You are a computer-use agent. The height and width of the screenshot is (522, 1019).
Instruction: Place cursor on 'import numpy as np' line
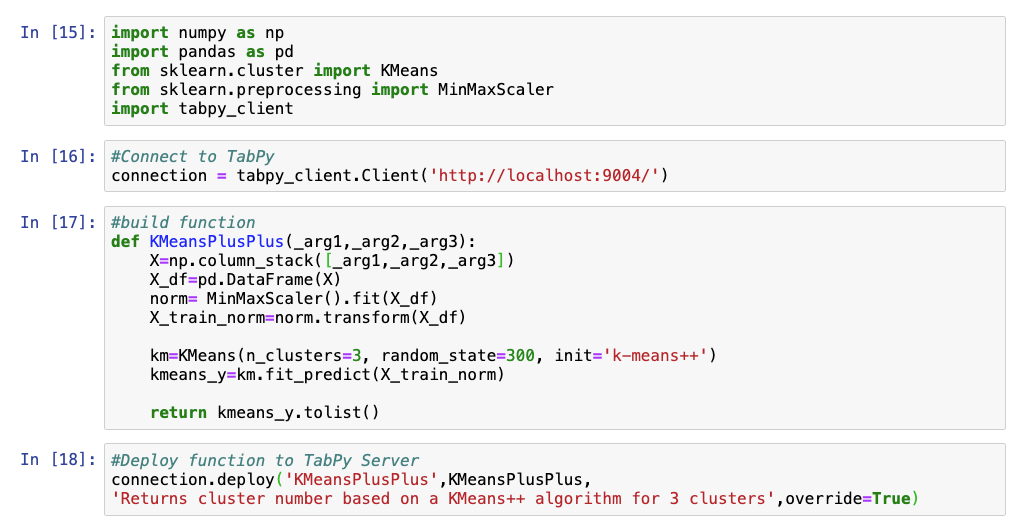[197, 33]
